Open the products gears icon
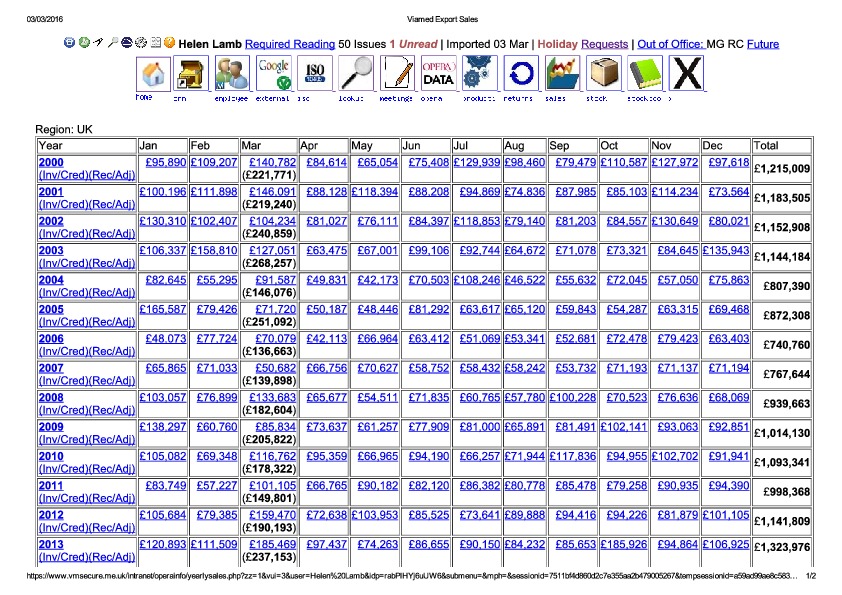 pyautogui.click(x=479, y=74)
